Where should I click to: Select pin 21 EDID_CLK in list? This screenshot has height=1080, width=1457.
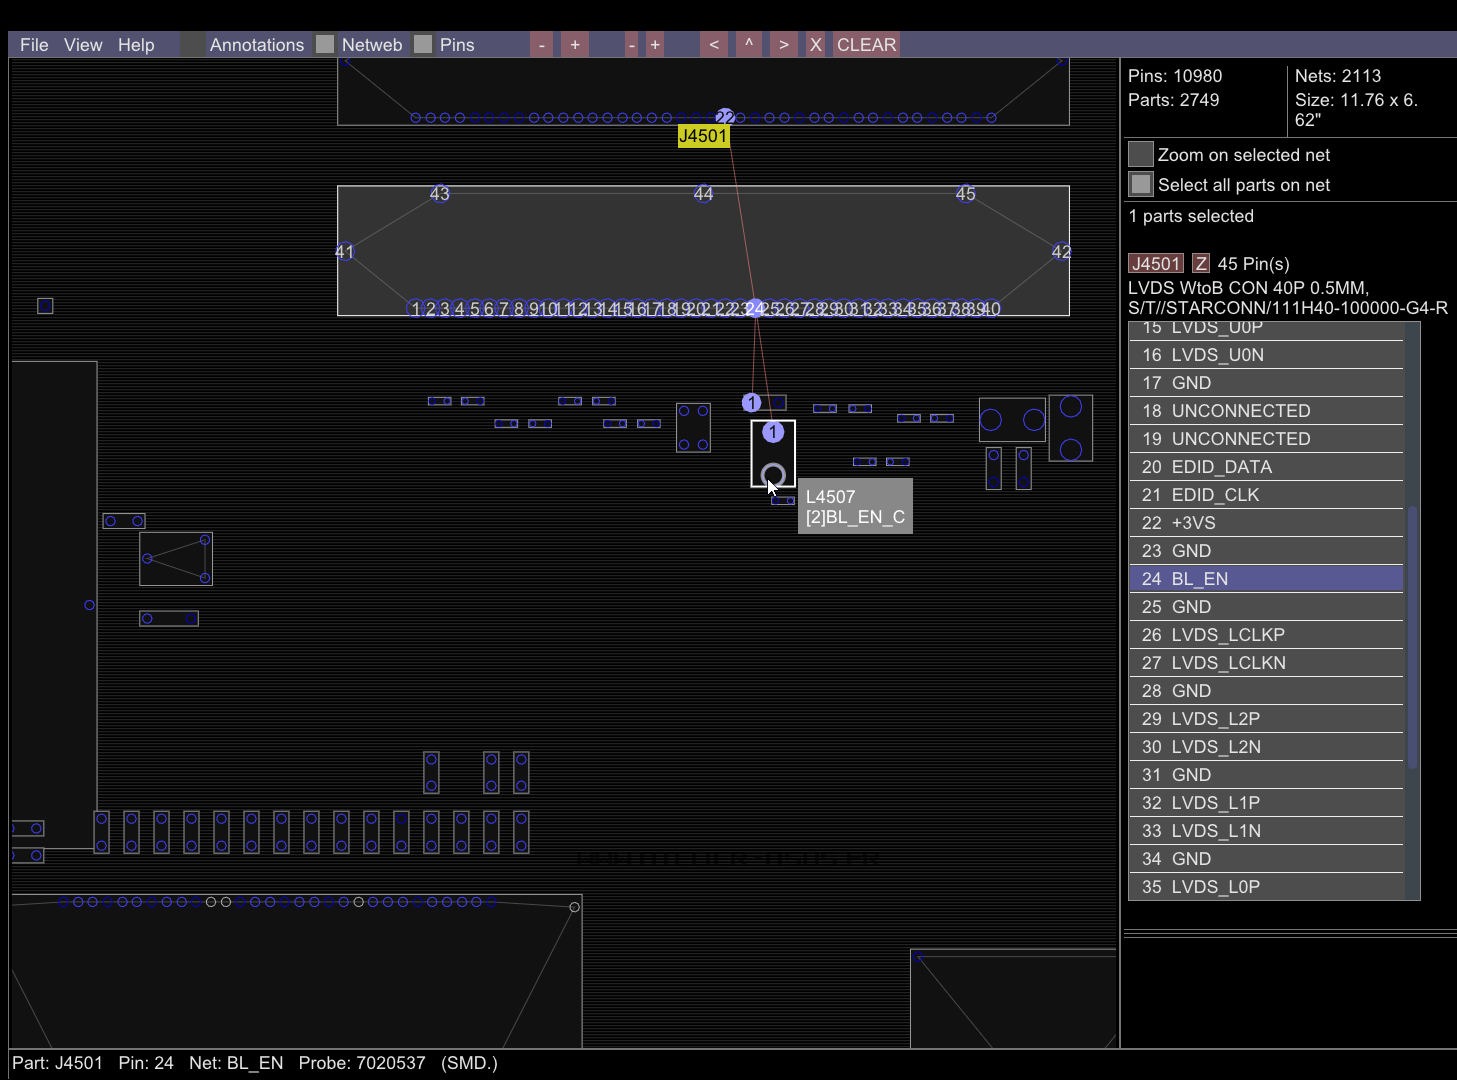(1266, 495)
